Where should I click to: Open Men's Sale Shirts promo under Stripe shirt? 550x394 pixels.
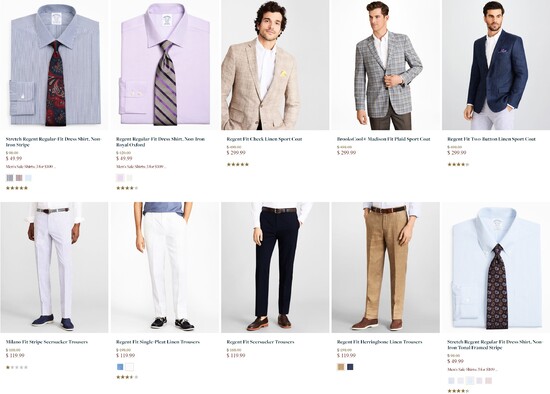point(31,167)
